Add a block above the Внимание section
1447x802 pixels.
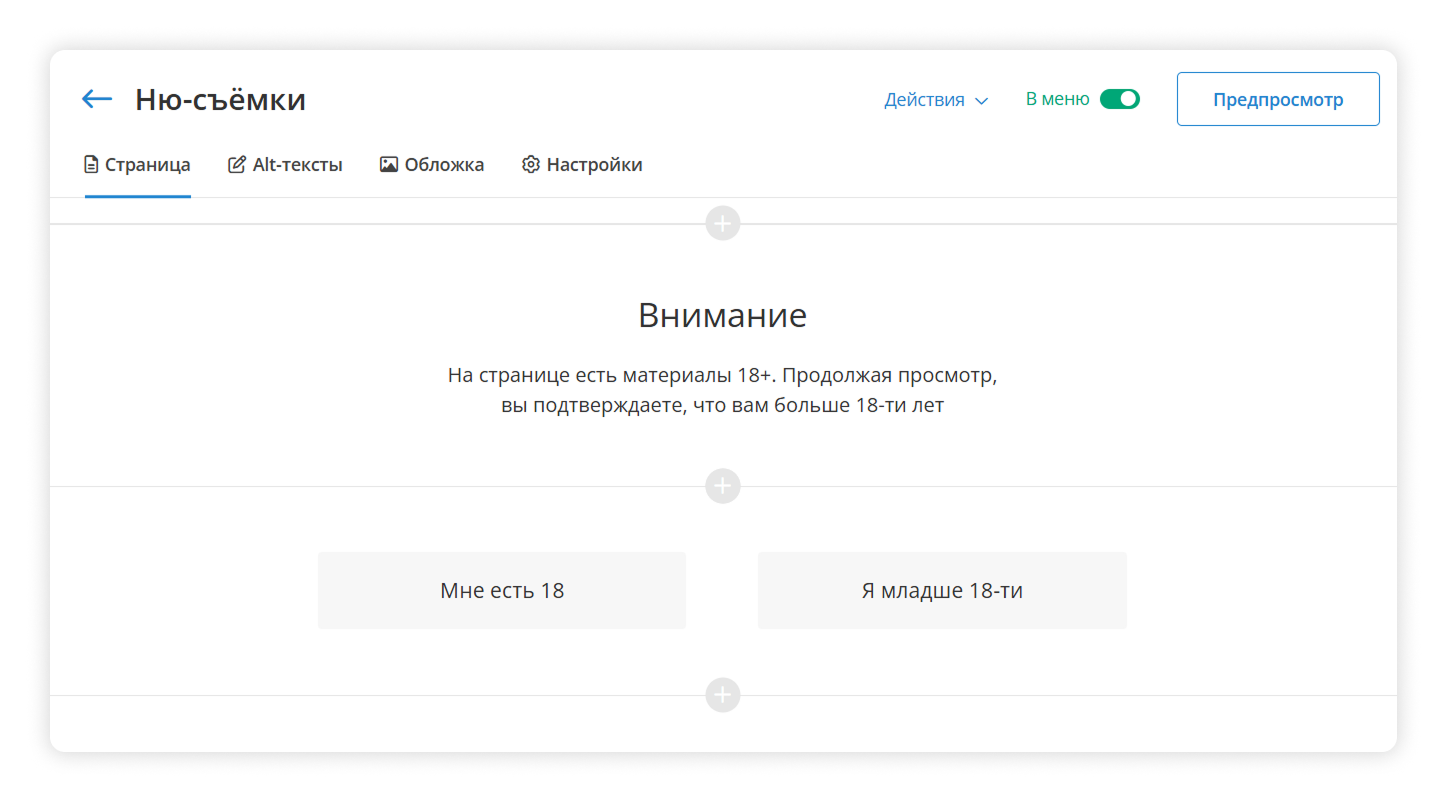pos(722,223)
